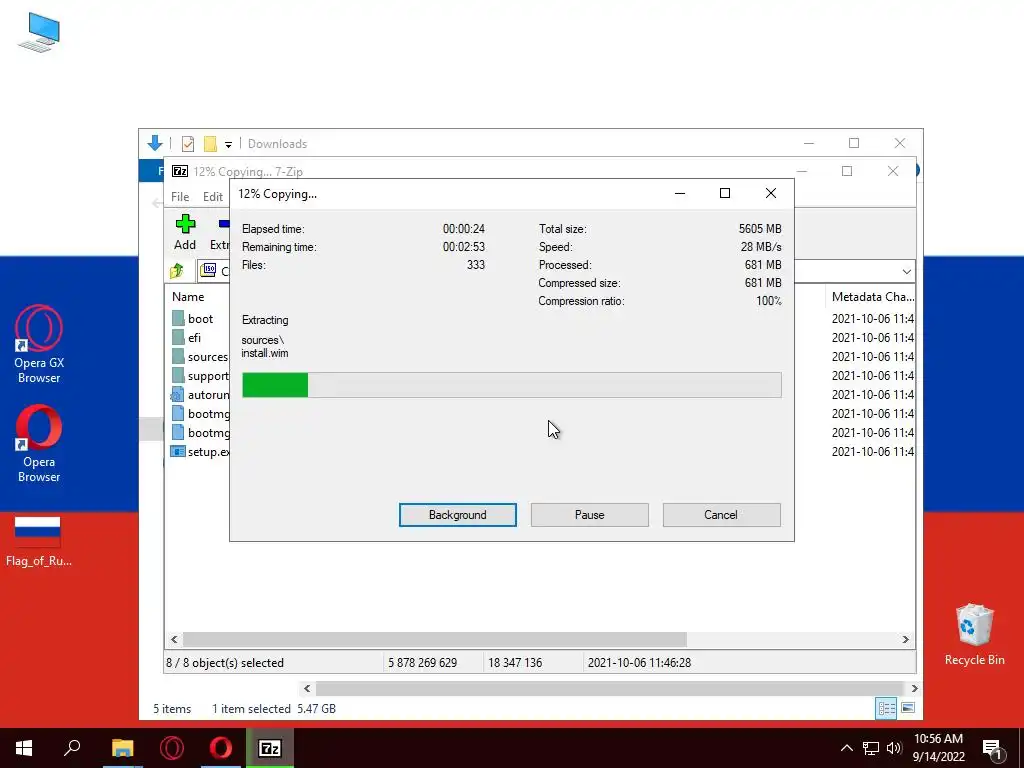The width and height of the screenshot is (1024, 768).
Task: Open Opera GX from the taskbar
Action: 172,748
